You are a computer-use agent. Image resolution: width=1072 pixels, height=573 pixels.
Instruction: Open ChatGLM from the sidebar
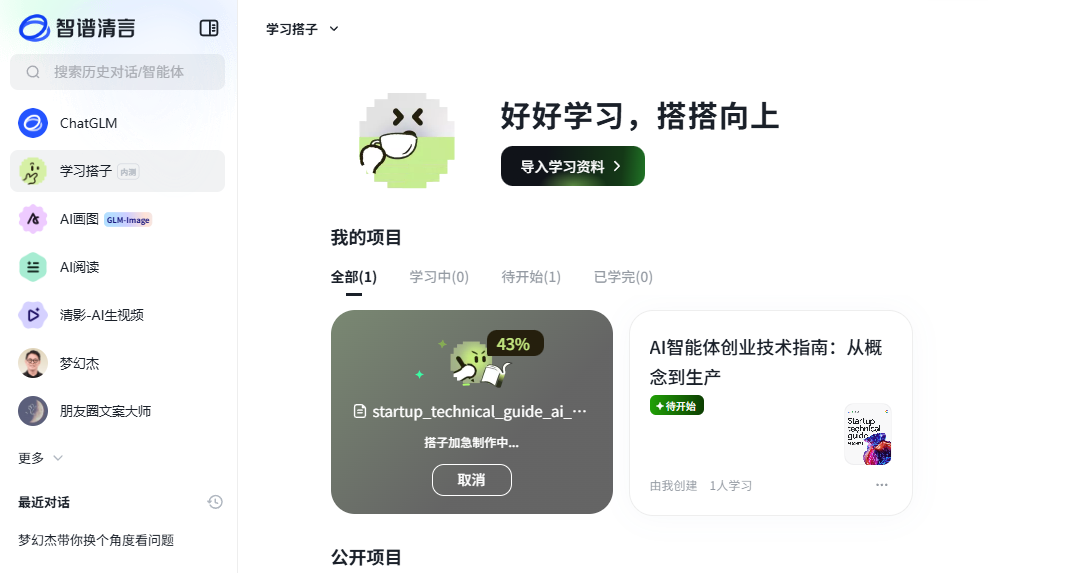[118, 123]
